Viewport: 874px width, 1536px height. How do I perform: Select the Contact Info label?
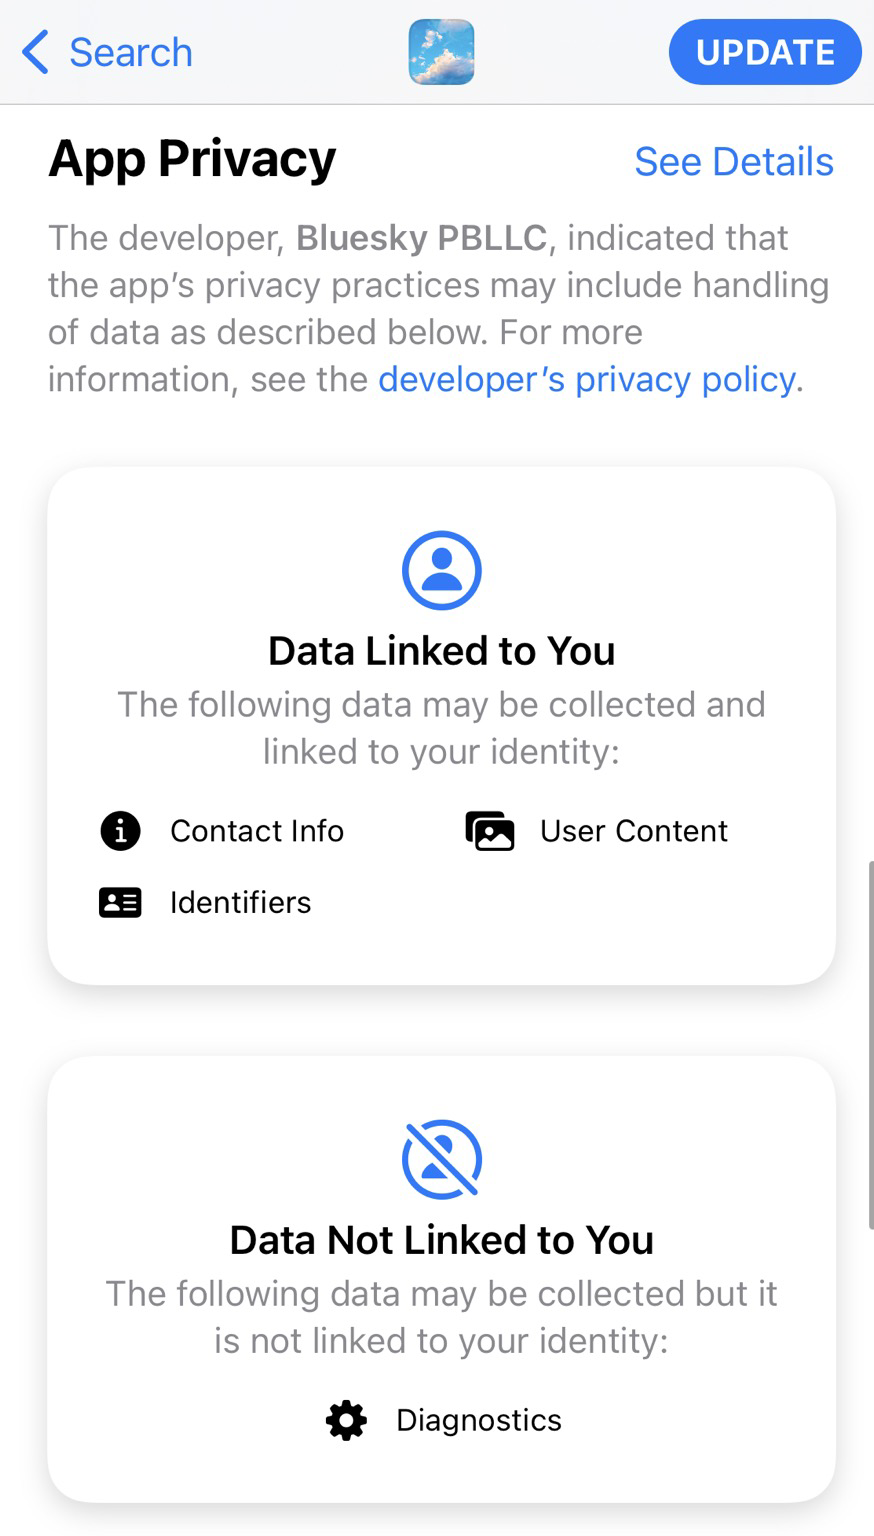[x=257, y=831]
